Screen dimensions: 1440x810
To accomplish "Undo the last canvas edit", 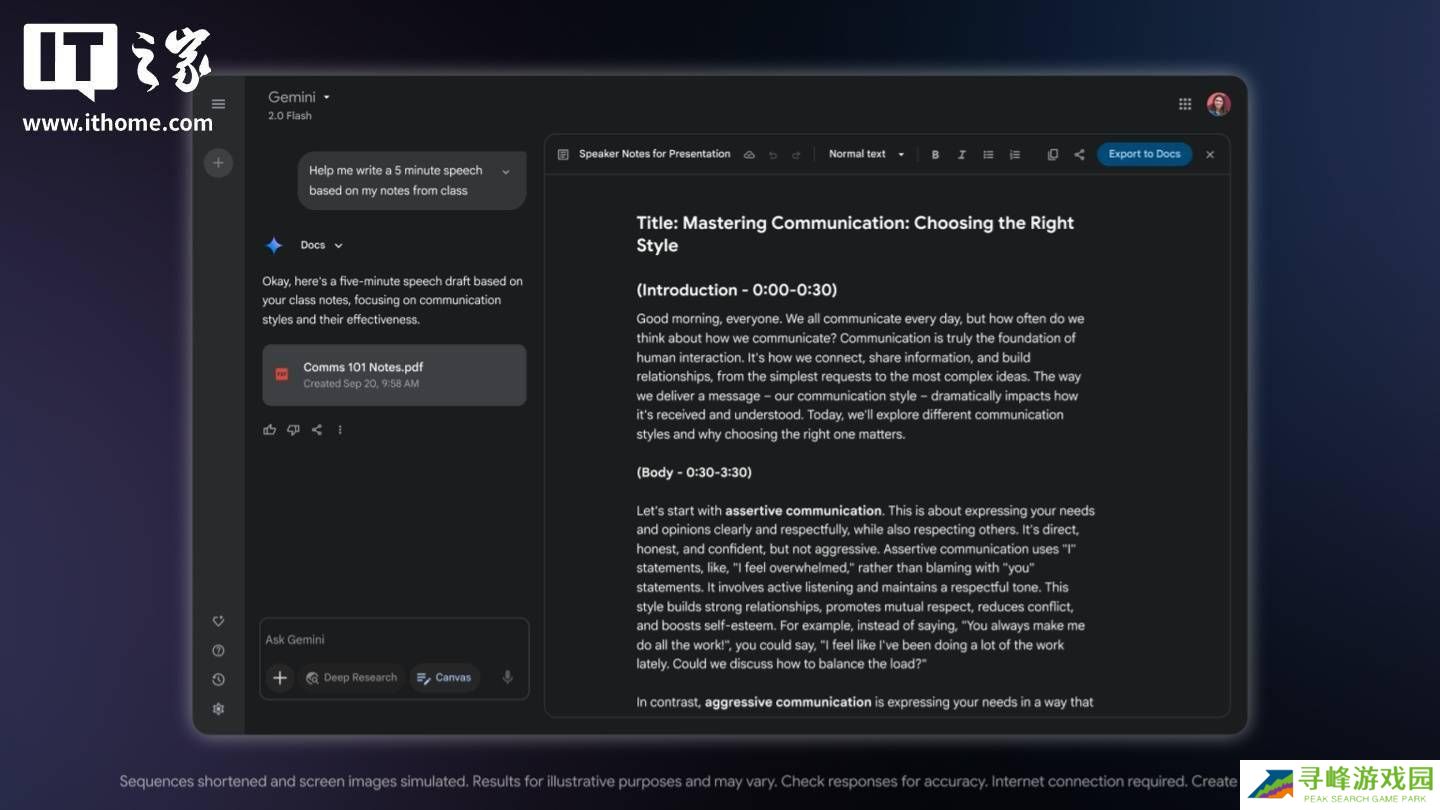I will tap(773, 155).
